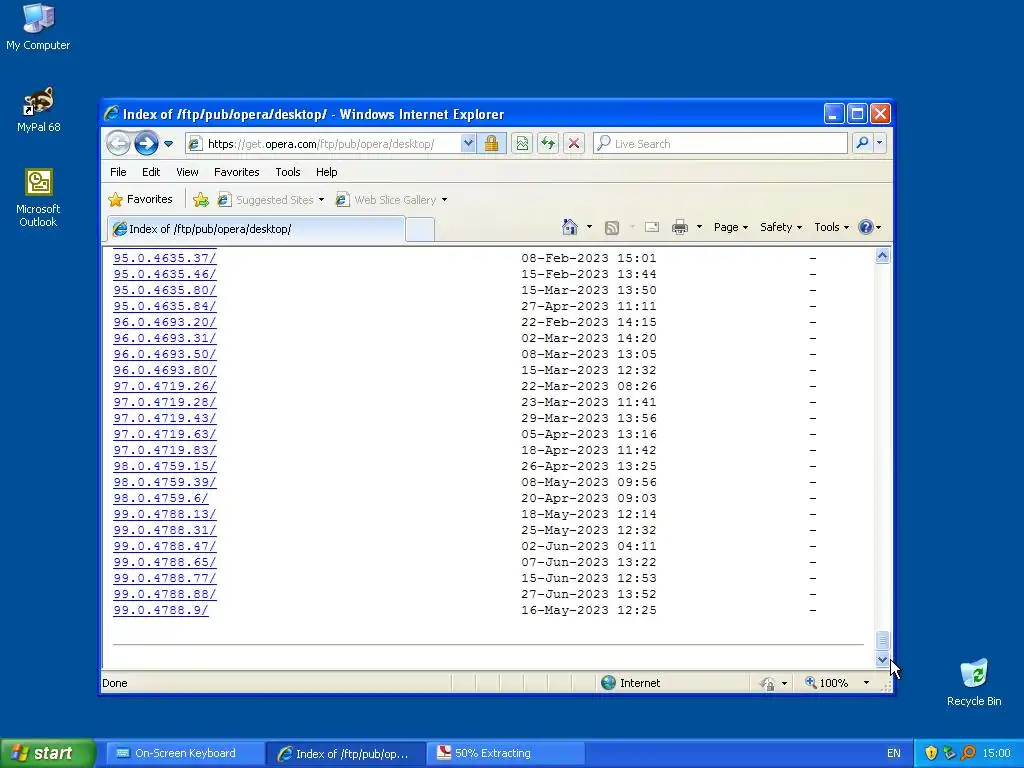Screen dimensions: 1024x768
Task: Click Add to Favorites Bar icon
Action: coord(200,200)
